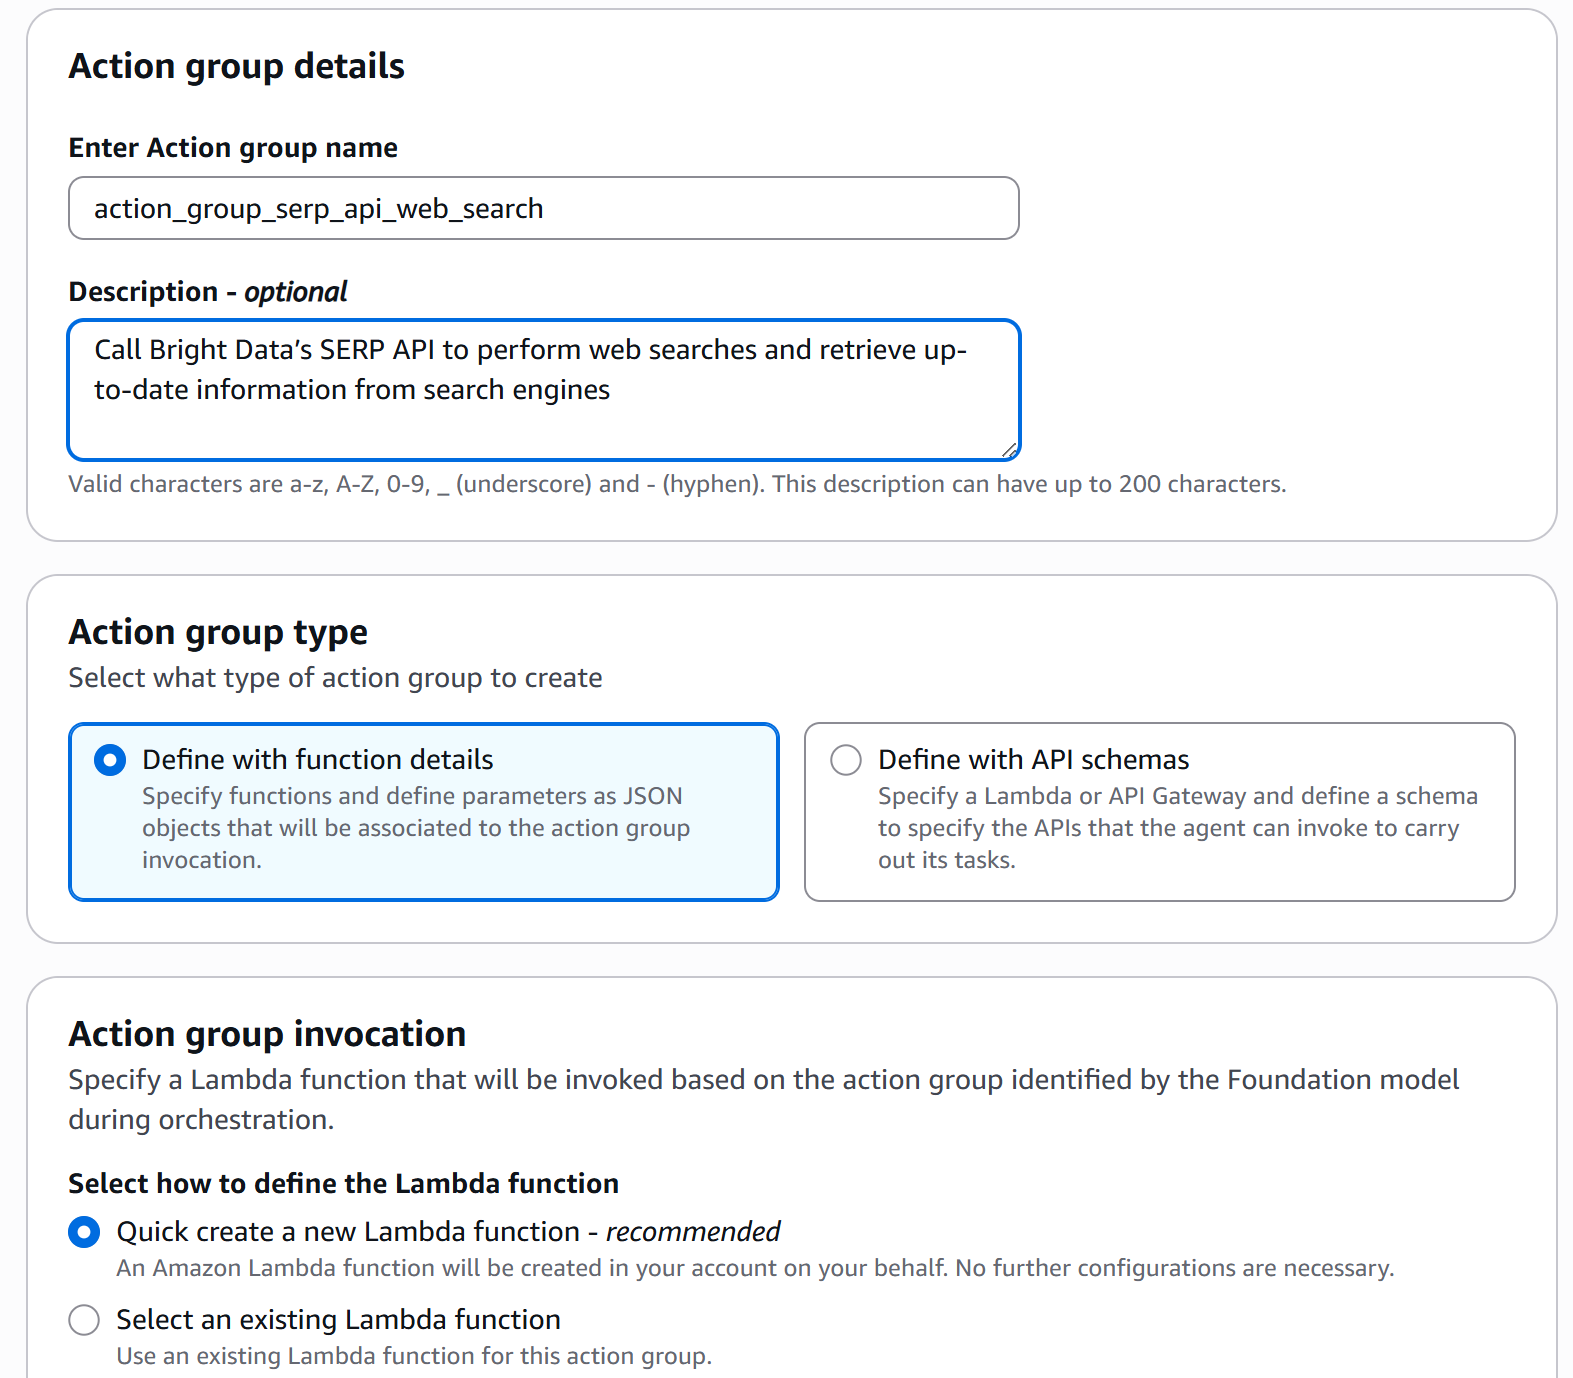Click the description box resize handle
Screen dimensions: 1573x1378
click(1010, 450)
